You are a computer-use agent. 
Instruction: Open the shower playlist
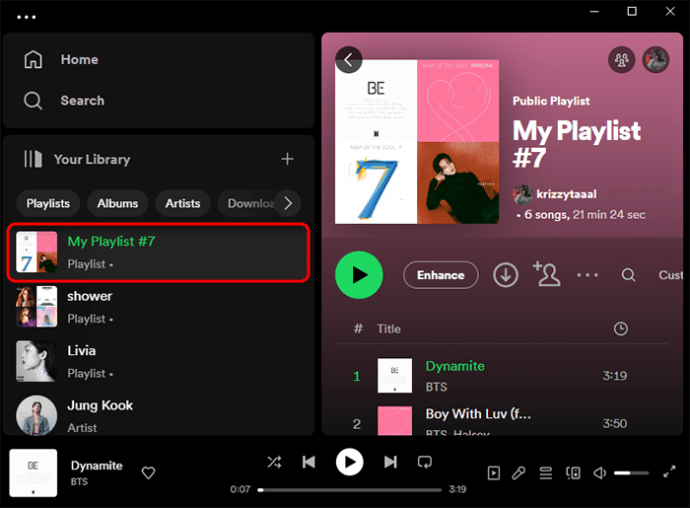point(158,307)
